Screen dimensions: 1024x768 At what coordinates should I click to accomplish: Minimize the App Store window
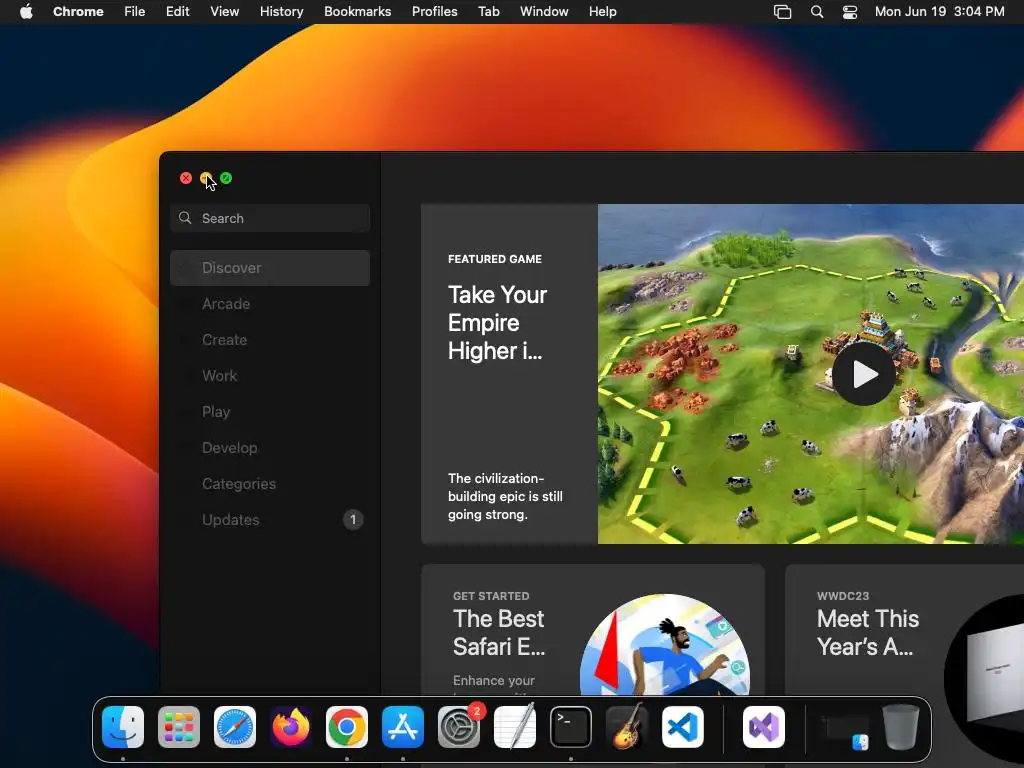tap(206, 178)
